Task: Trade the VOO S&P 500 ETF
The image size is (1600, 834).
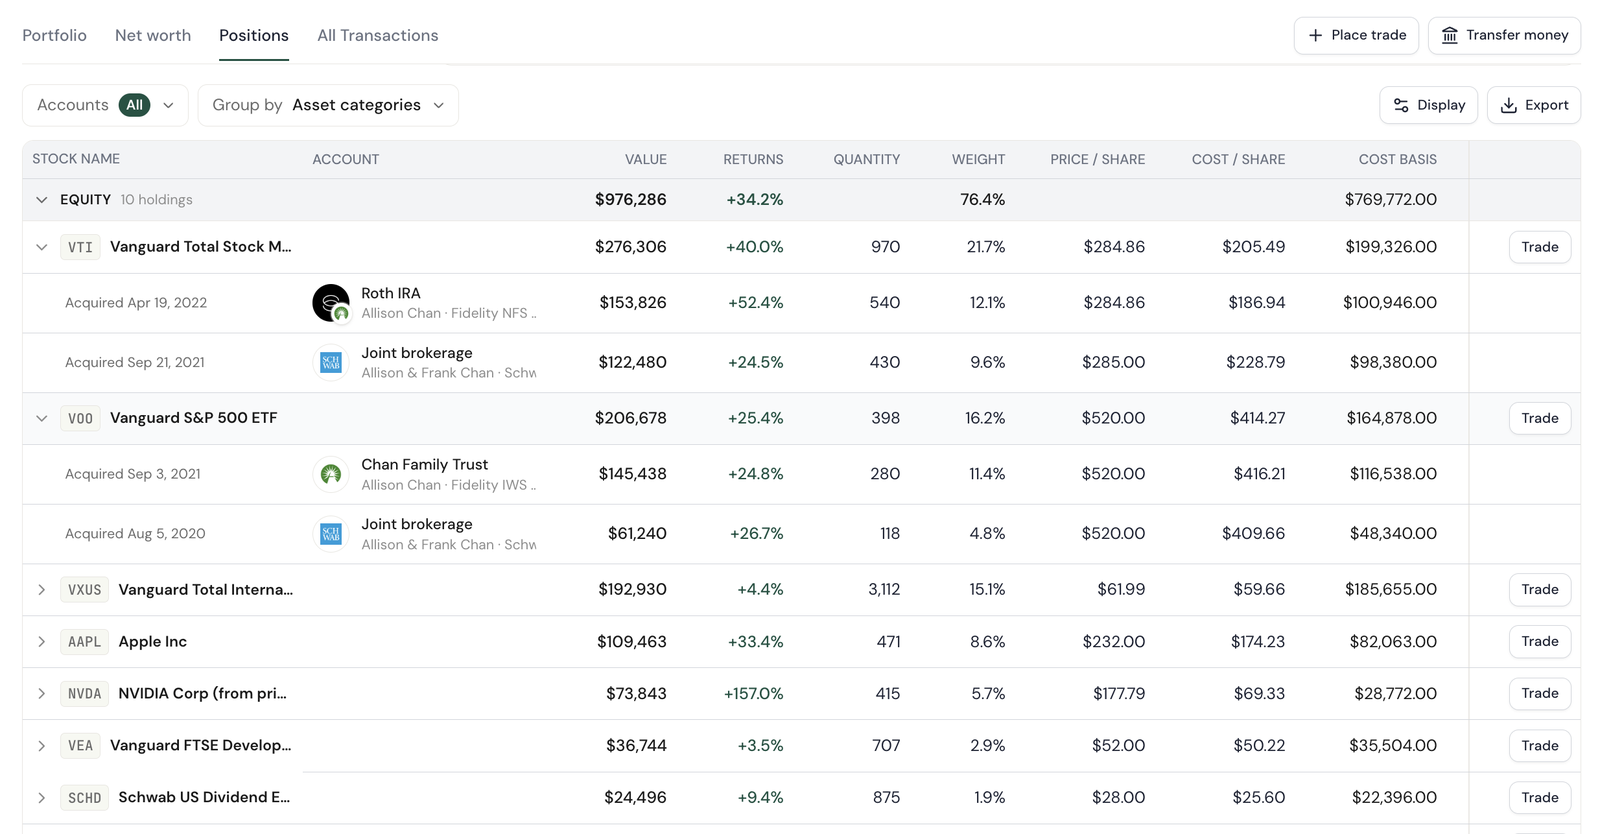Action: [1539, 418]
